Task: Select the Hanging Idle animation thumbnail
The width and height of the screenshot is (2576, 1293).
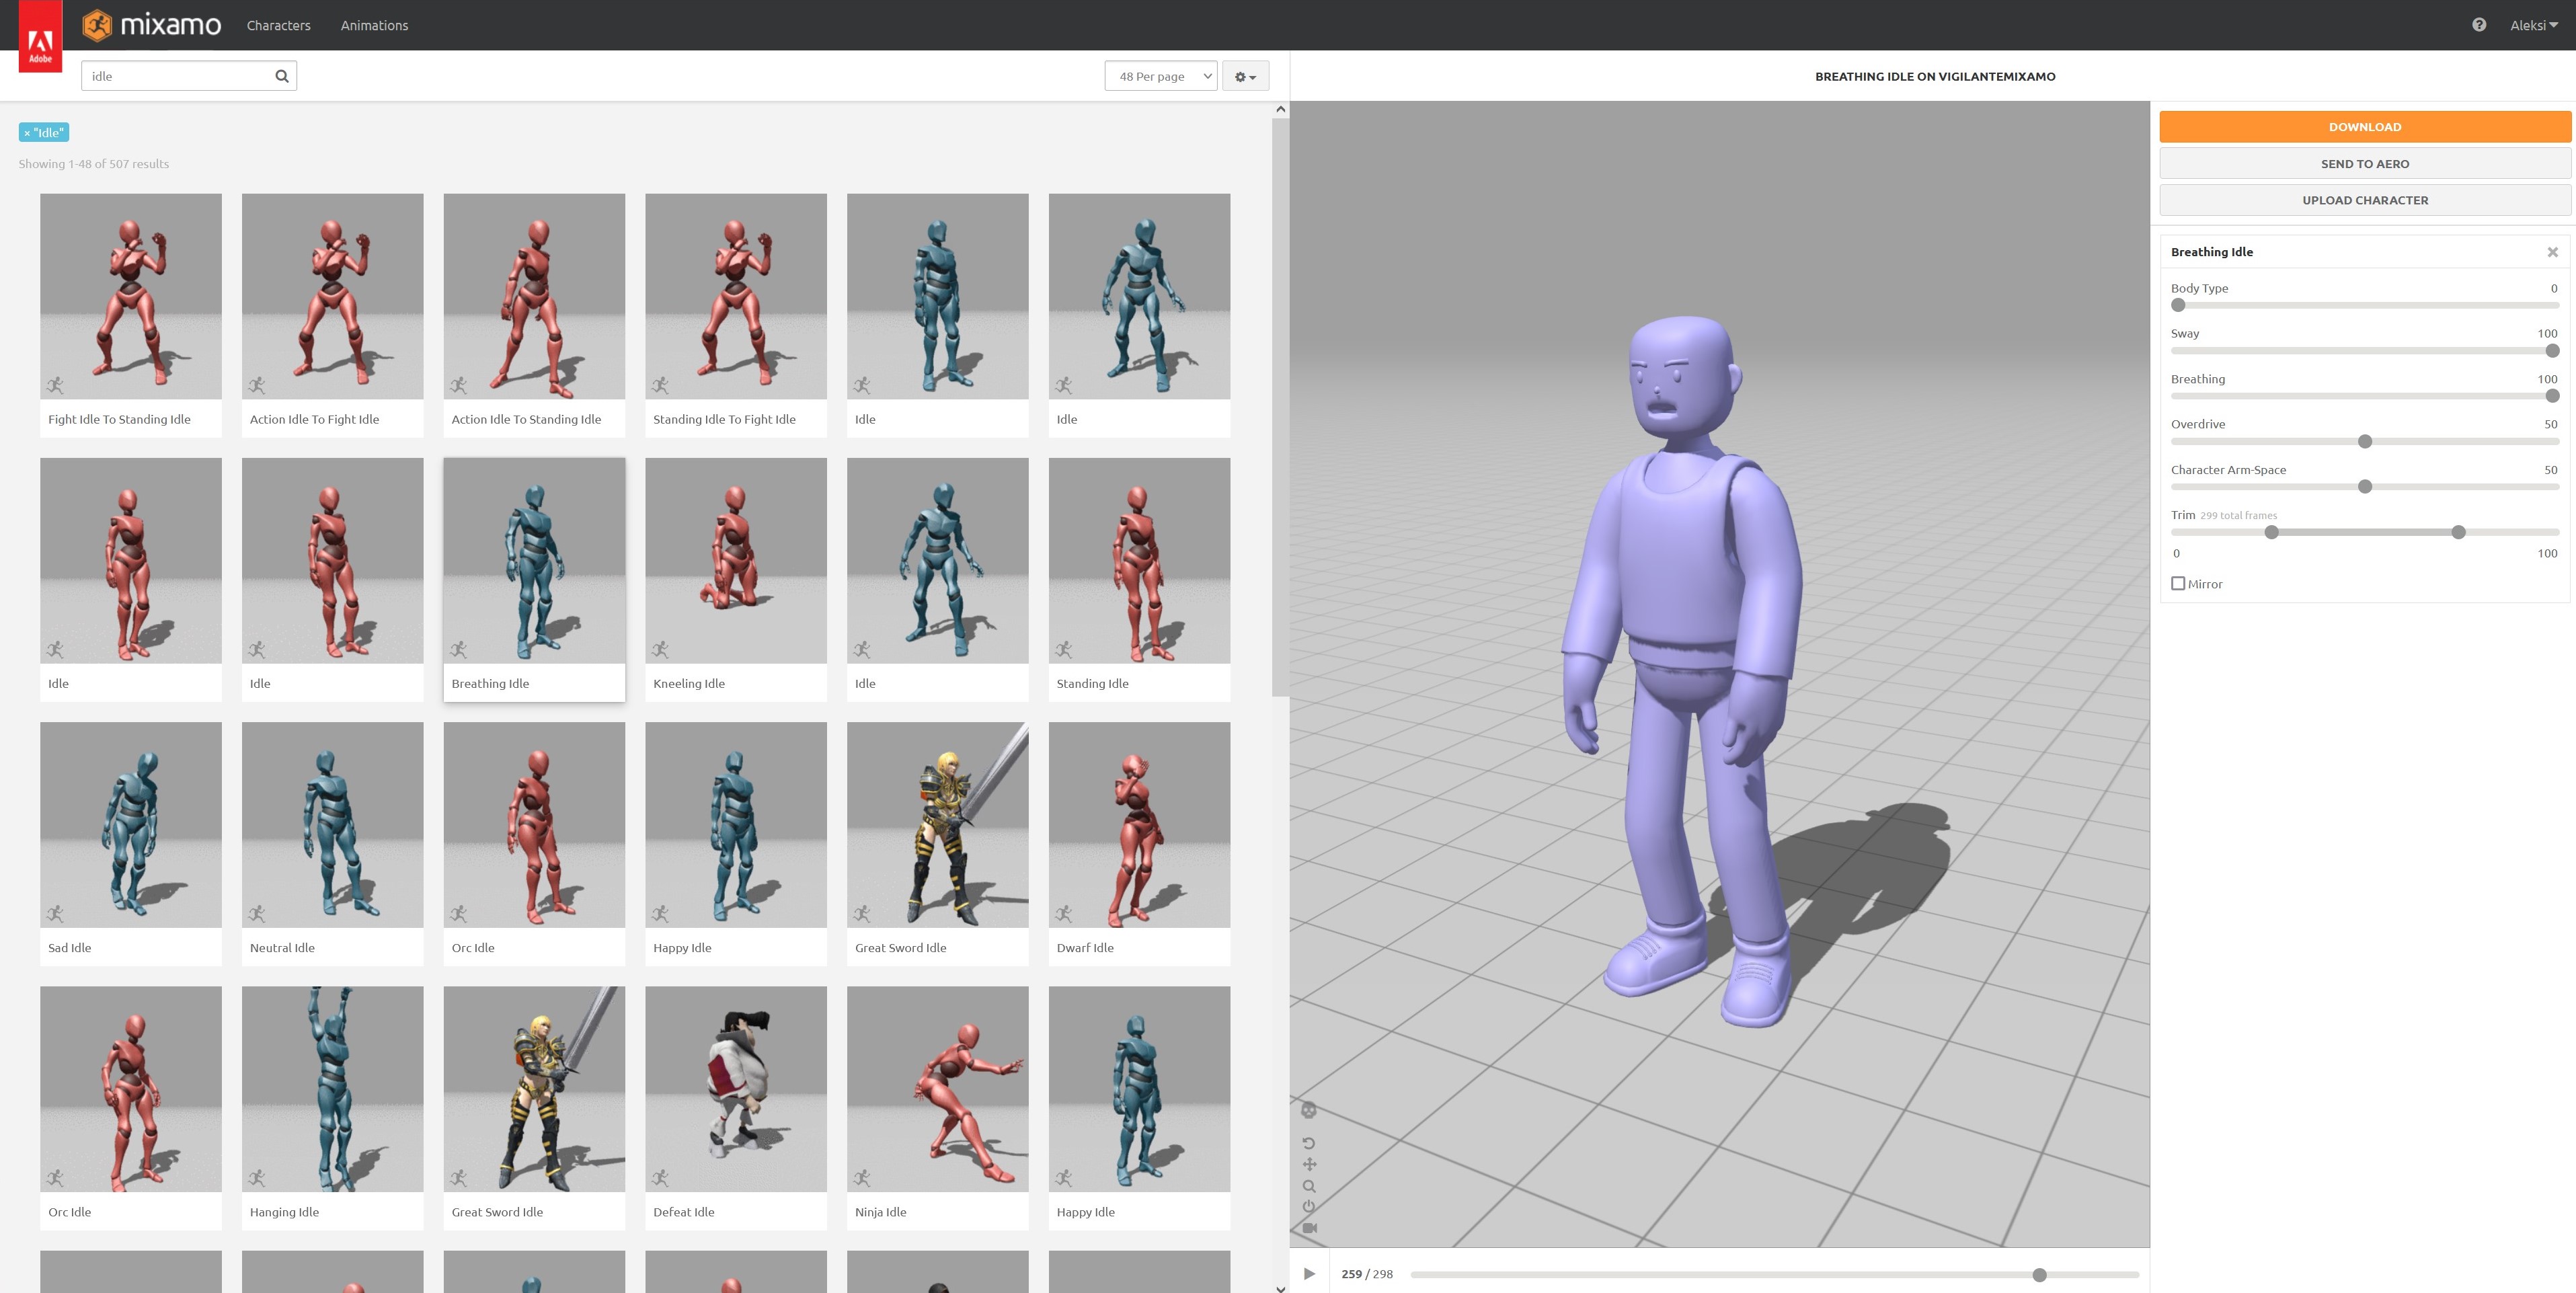Action: 332,1089
